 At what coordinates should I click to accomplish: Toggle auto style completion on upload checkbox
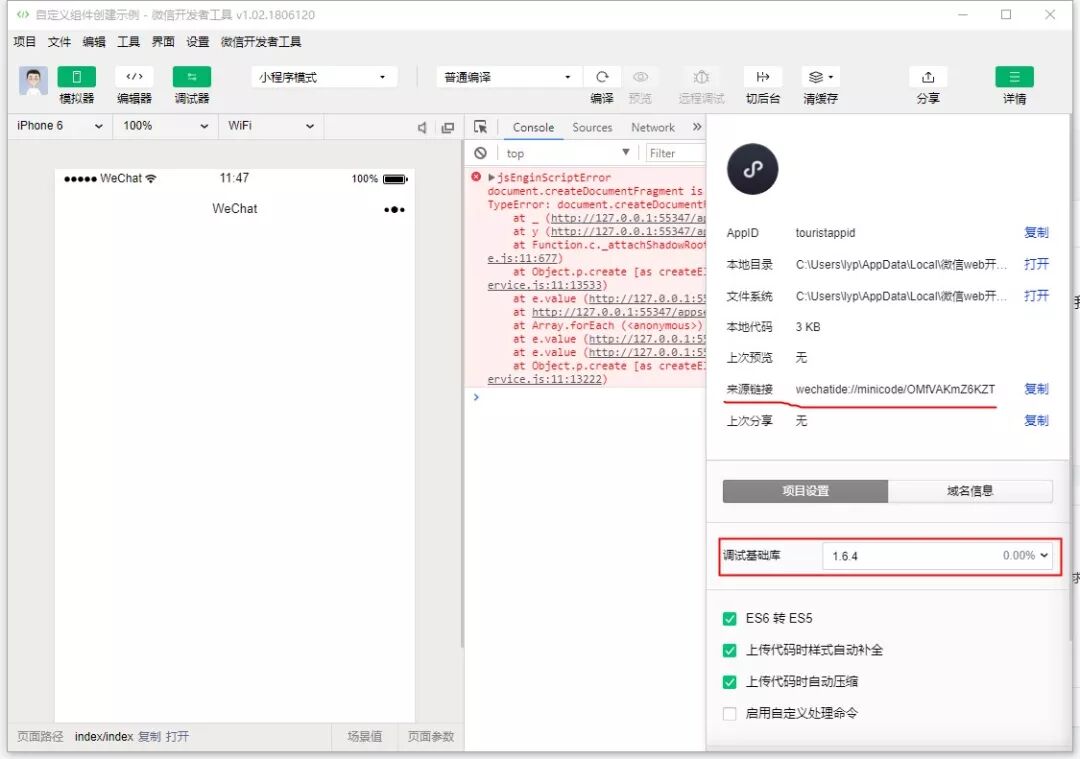[729, 650]
